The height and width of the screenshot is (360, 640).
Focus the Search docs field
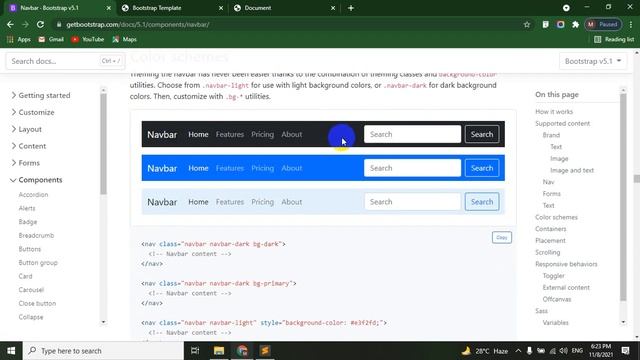(65, 61)
